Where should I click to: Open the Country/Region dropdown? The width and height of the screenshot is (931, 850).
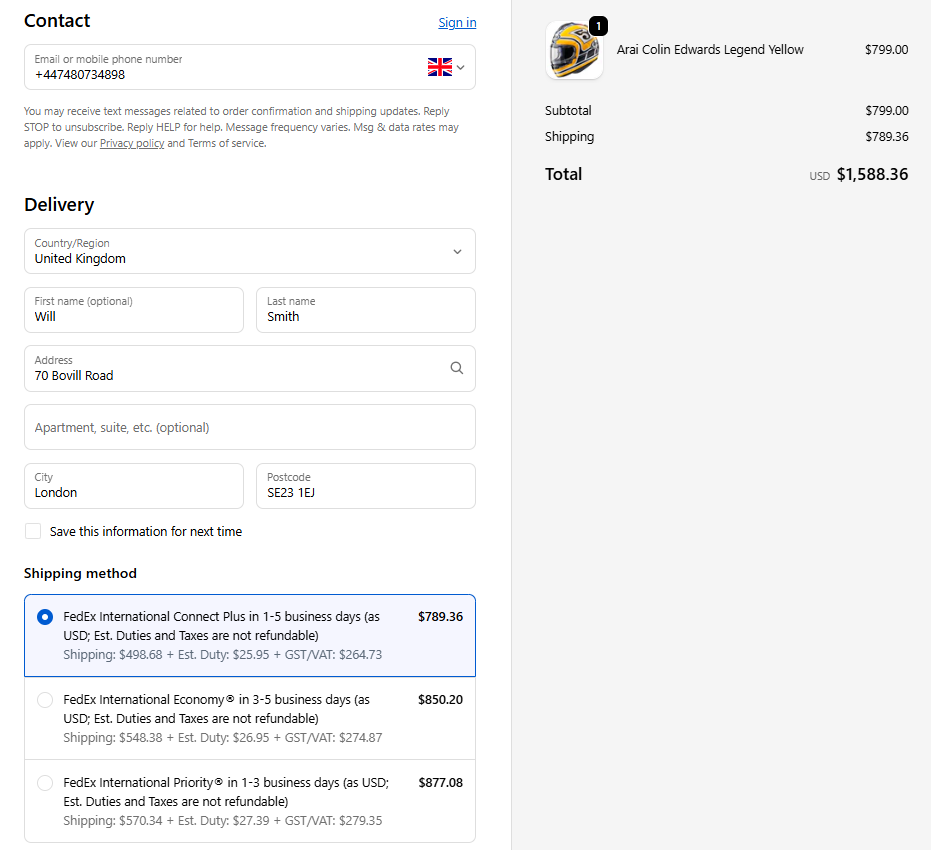250,251
